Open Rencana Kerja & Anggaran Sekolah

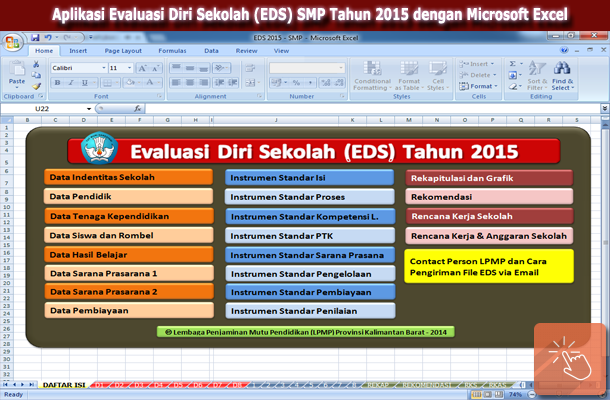click(489, 236)
